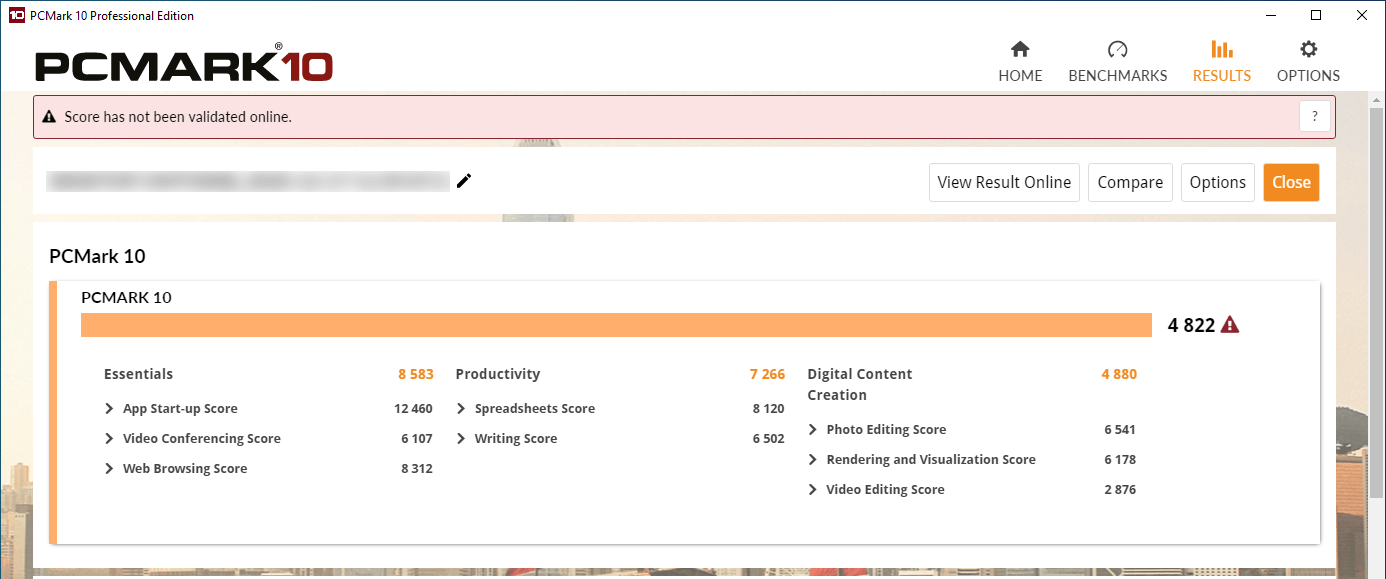Click the Digital Content Creation score 4 880
1386x579 pixels.
pos(1119,374)
